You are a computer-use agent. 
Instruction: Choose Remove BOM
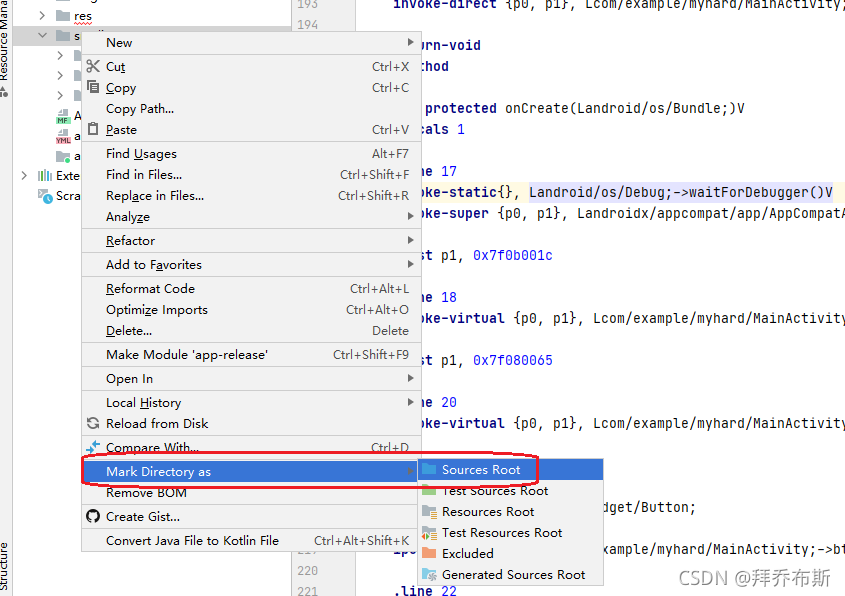click(251, 493)
